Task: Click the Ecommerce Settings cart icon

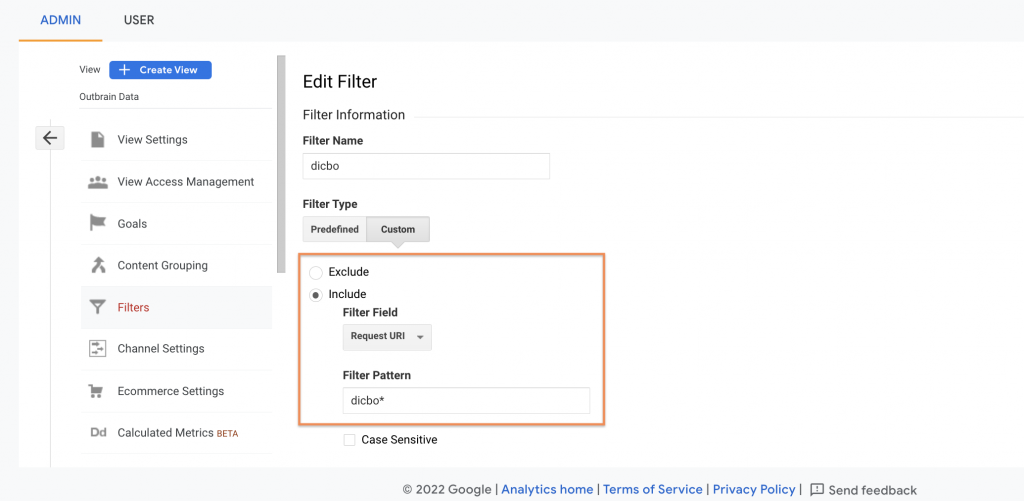Action: coord(96,391)
